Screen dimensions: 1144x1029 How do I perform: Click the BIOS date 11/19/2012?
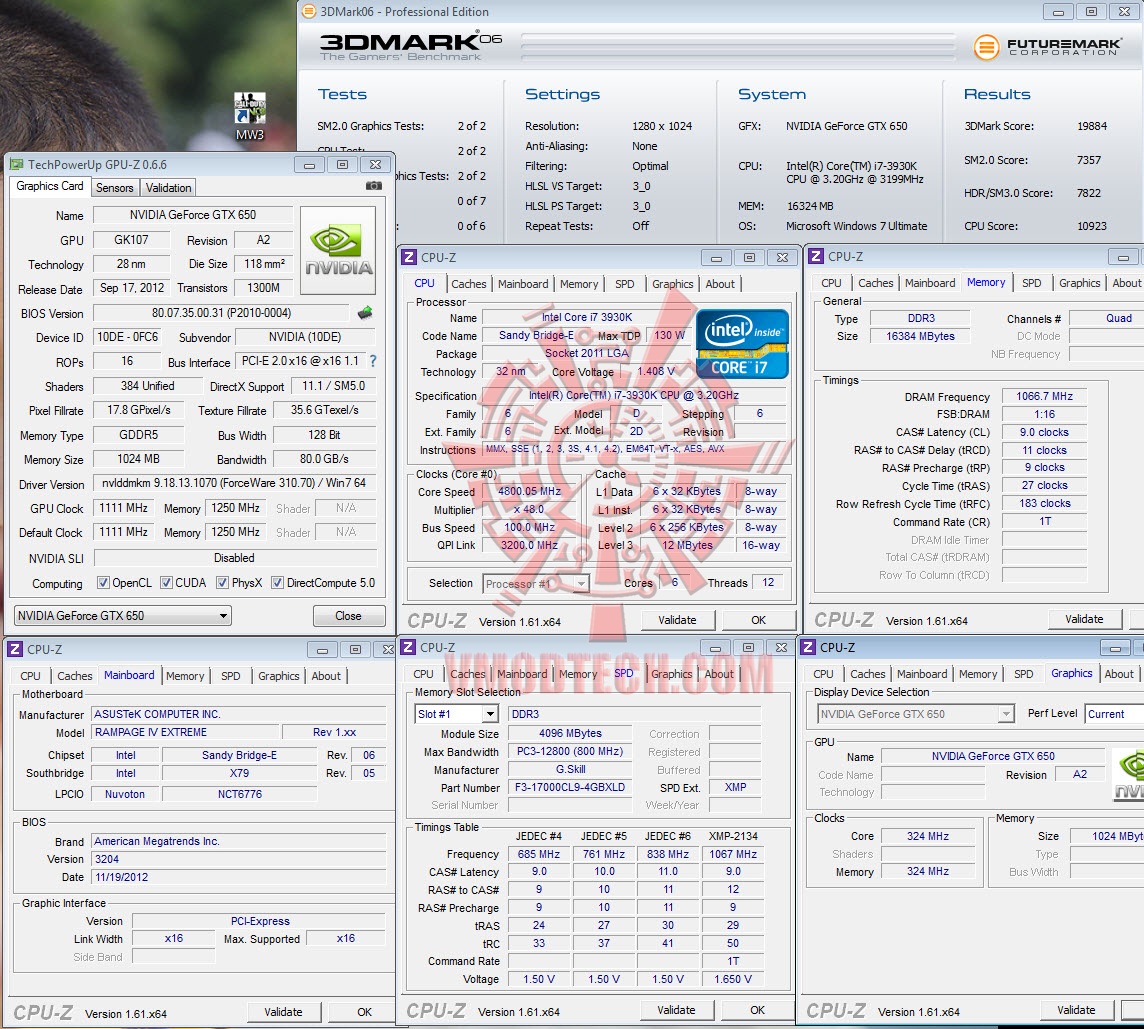point(239,877)
